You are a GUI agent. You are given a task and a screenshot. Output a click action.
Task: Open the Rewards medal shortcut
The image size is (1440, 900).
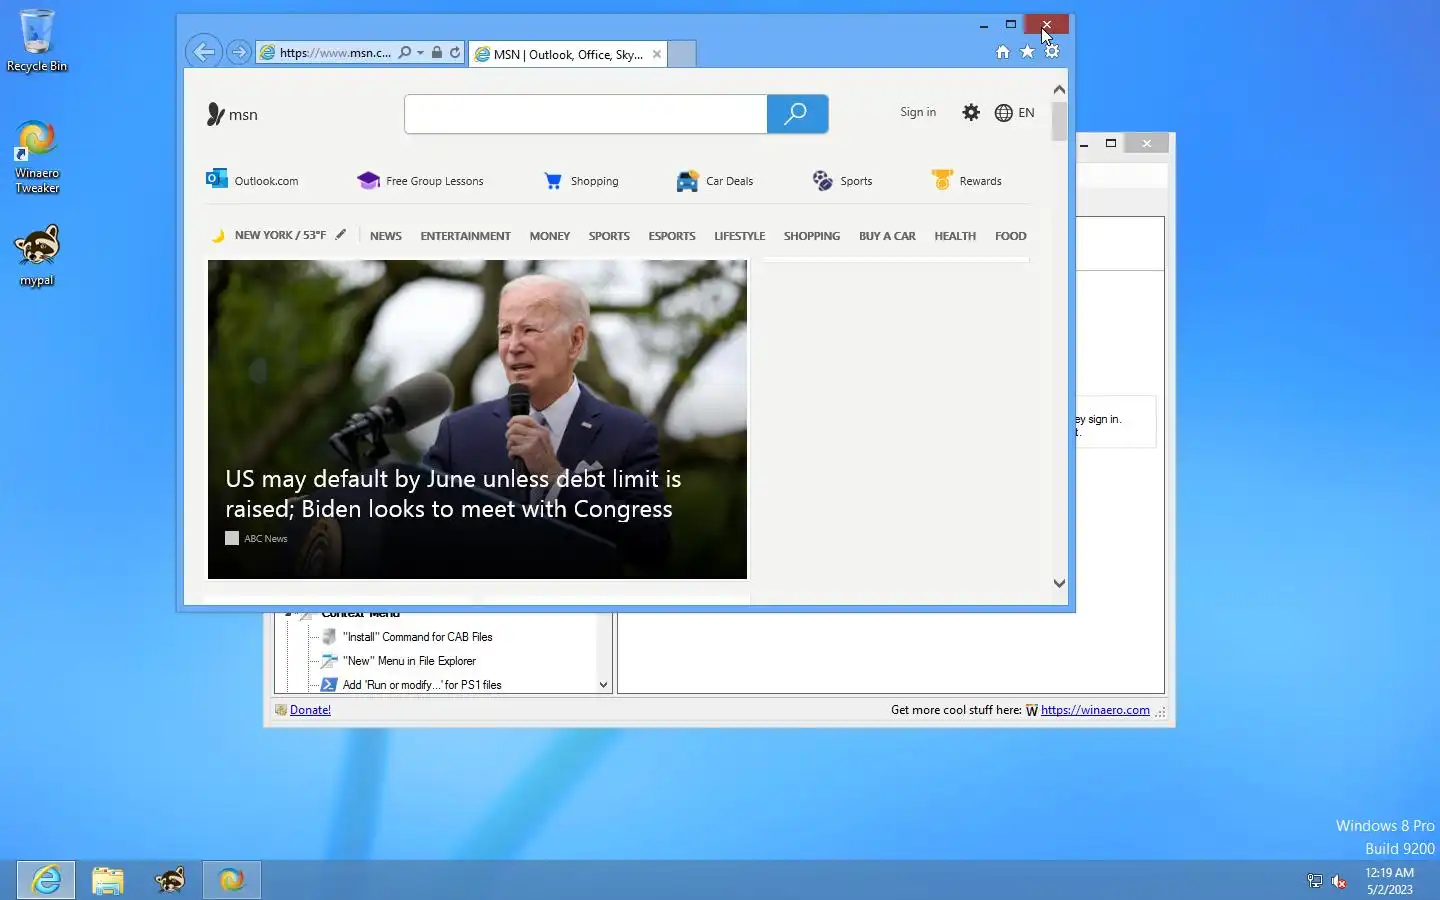tap(966, 181)
